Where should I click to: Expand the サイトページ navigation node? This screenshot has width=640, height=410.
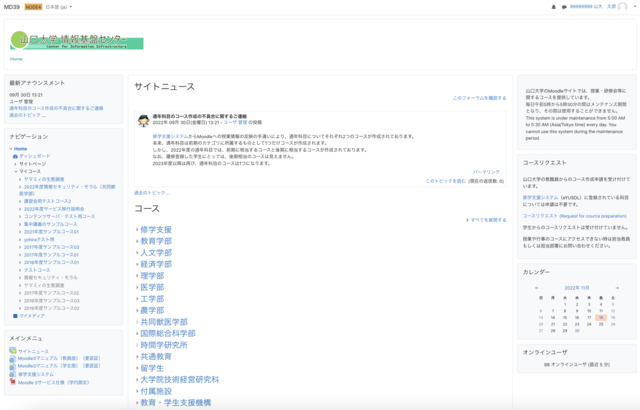(16, 164)
